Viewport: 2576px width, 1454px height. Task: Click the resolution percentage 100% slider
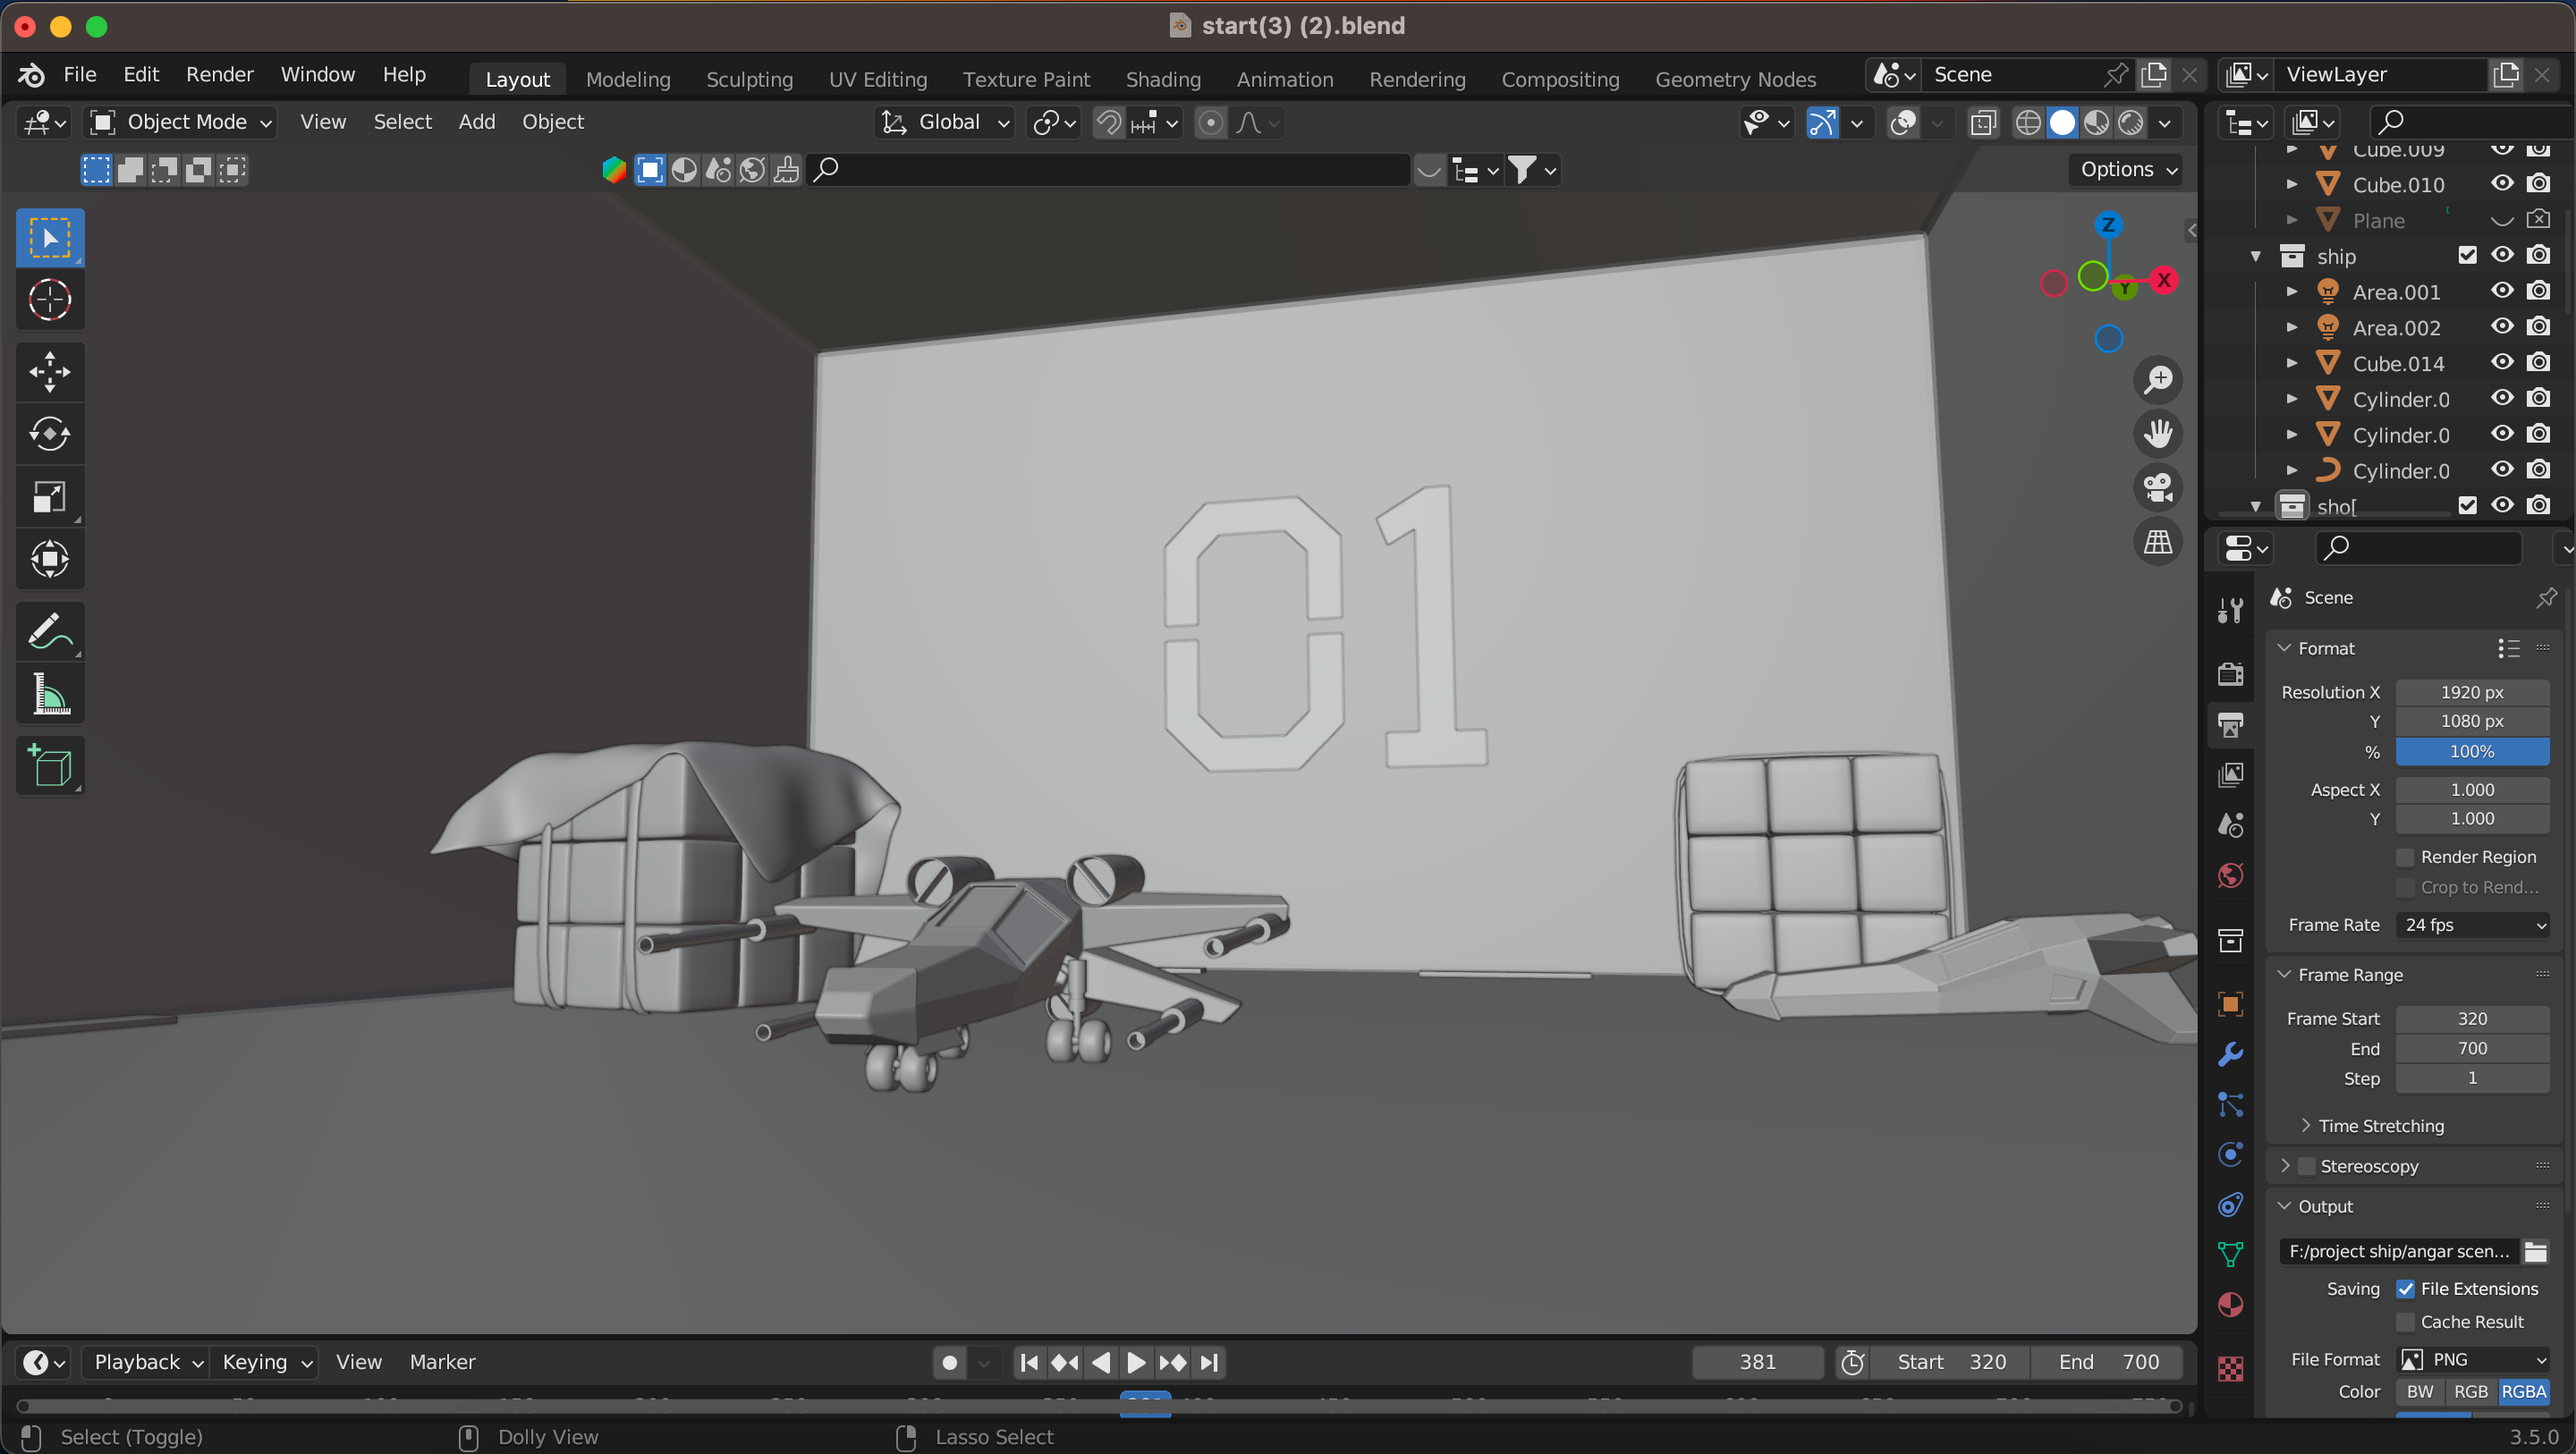(2471, 752)
